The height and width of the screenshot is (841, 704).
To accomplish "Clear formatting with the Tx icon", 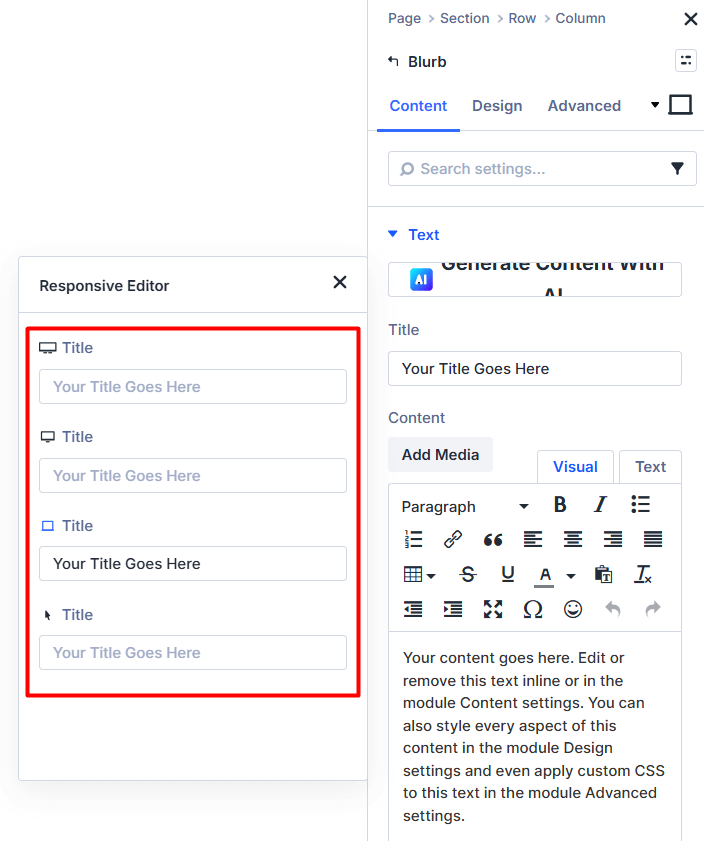I will [643, 574].
